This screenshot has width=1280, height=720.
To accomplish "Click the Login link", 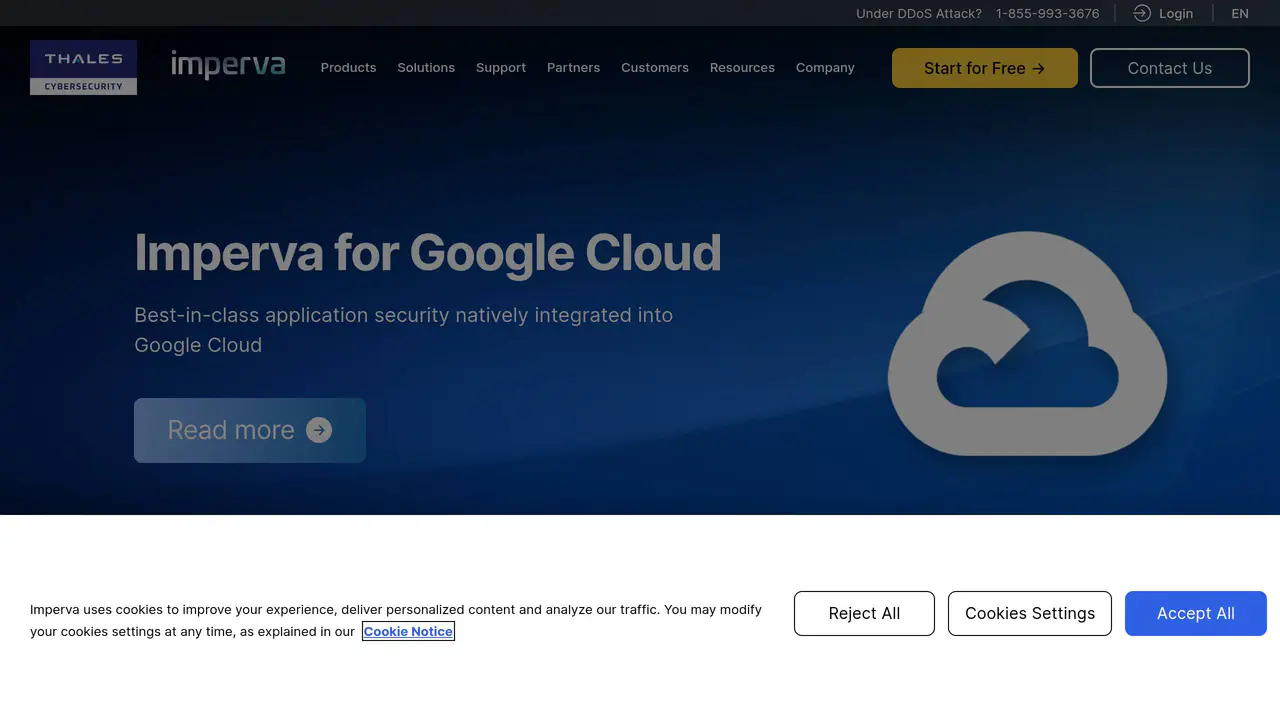I will pos(1176,13).
